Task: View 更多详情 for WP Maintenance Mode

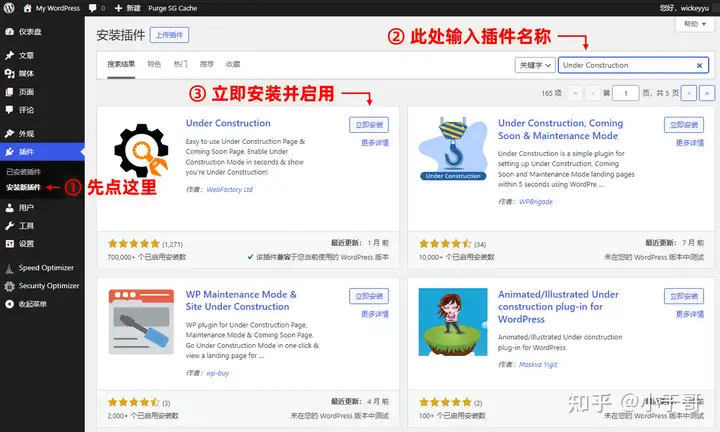Action: [375, 314]
